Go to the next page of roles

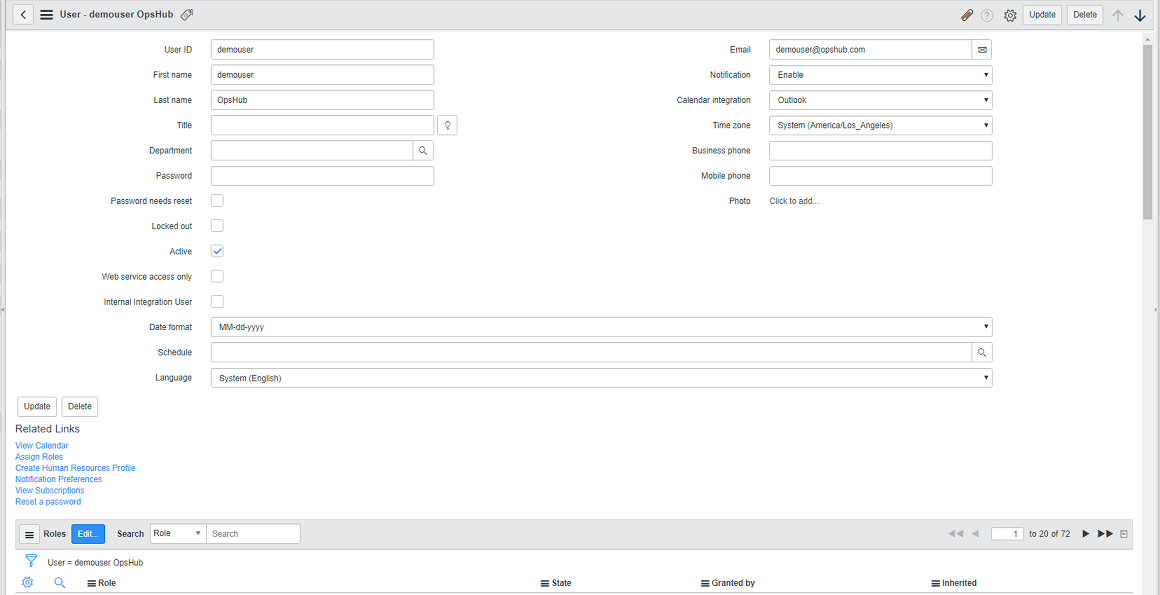(x=1086, y=534)
